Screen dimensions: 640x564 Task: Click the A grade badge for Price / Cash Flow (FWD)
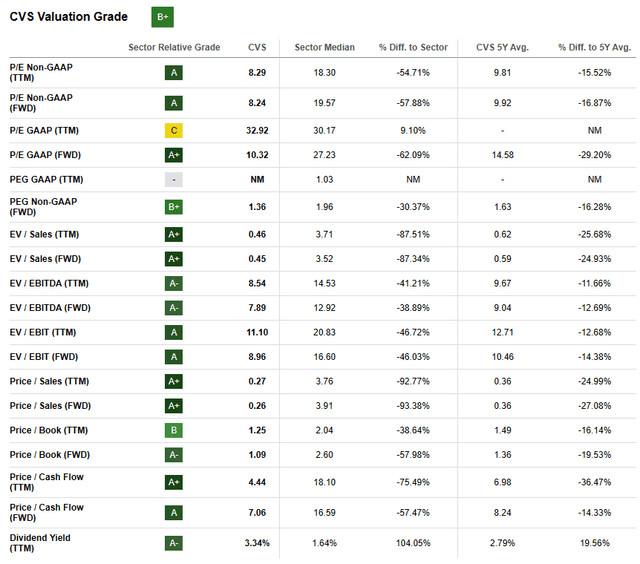tap(174, 513)
